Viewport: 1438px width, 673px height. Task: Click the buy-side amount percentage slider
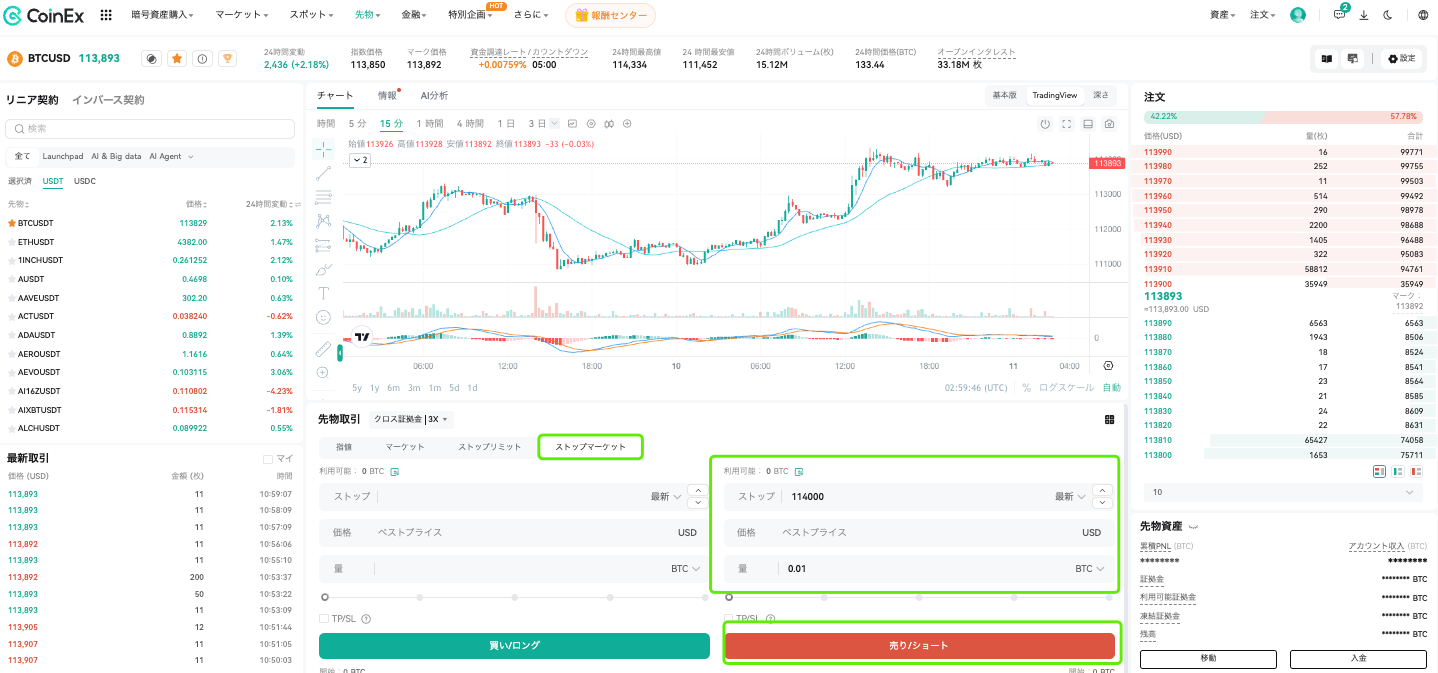point(515,597)
